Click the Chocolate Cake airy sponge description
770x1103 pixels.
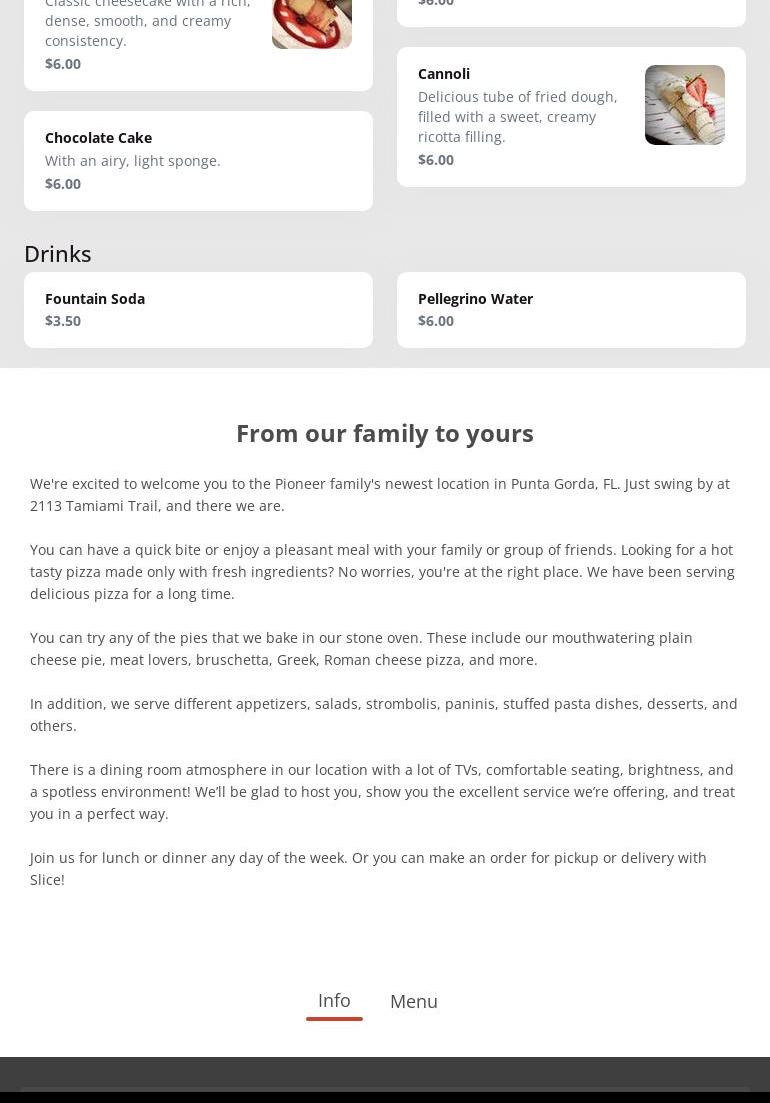(x=133, y=161)
